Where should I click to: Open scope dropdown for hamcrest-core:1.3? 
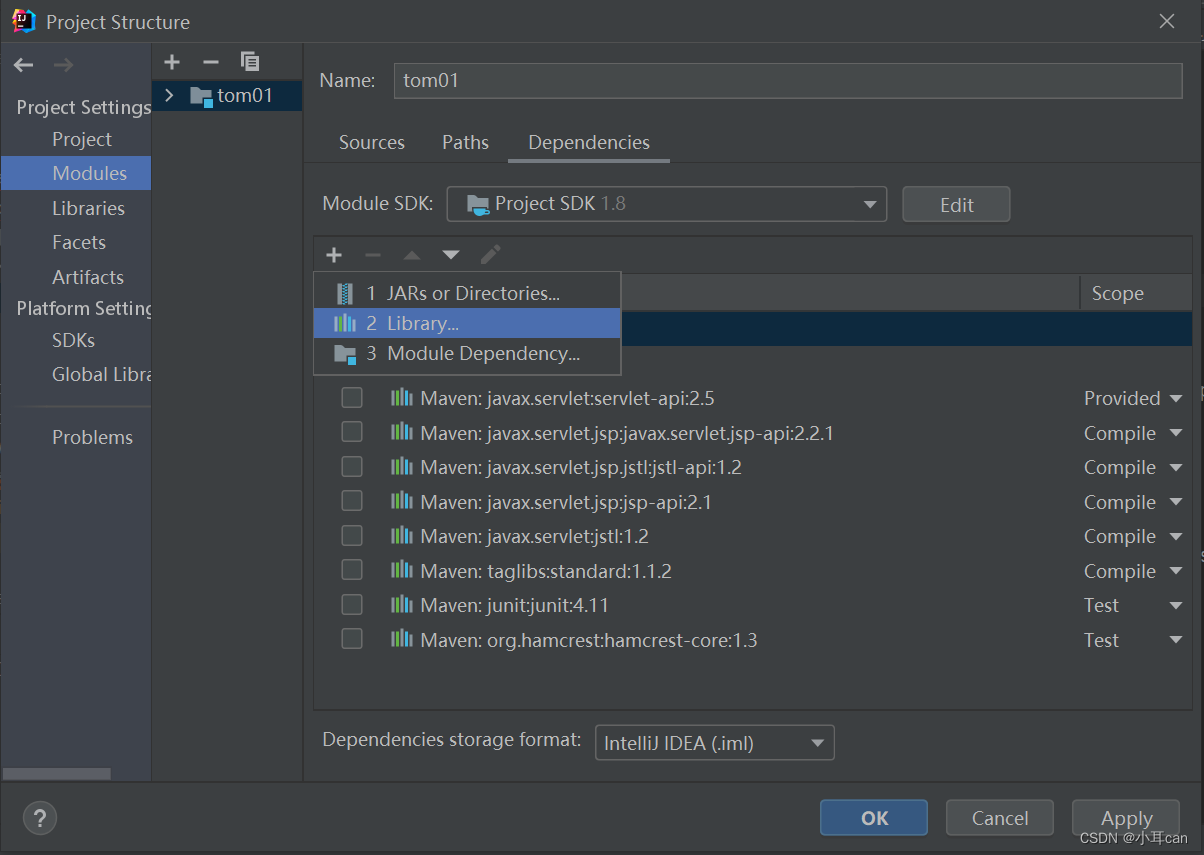(1176, 640)
